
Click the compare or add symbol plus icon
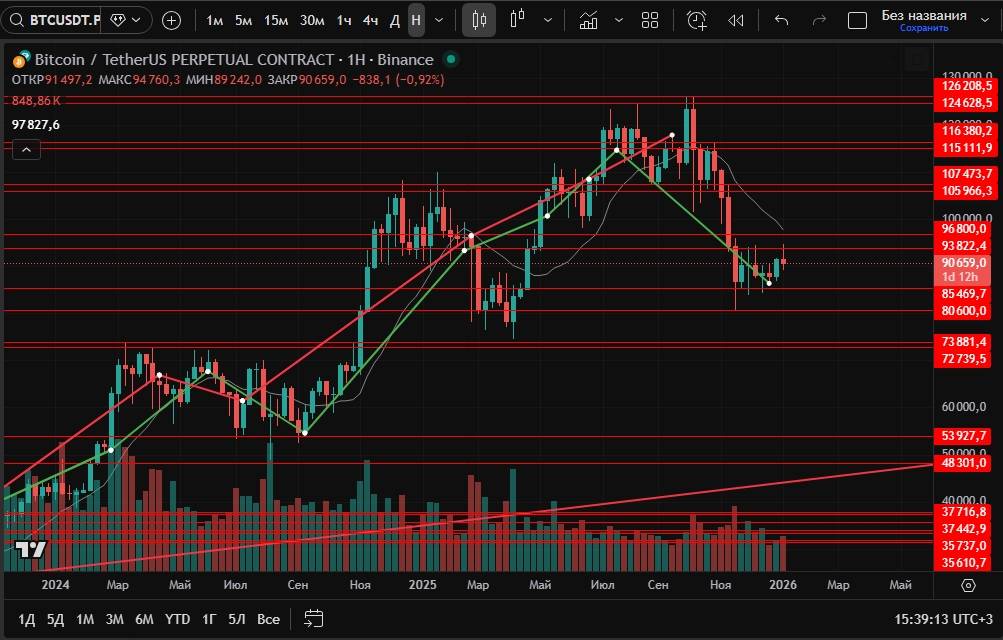(172, 20)
